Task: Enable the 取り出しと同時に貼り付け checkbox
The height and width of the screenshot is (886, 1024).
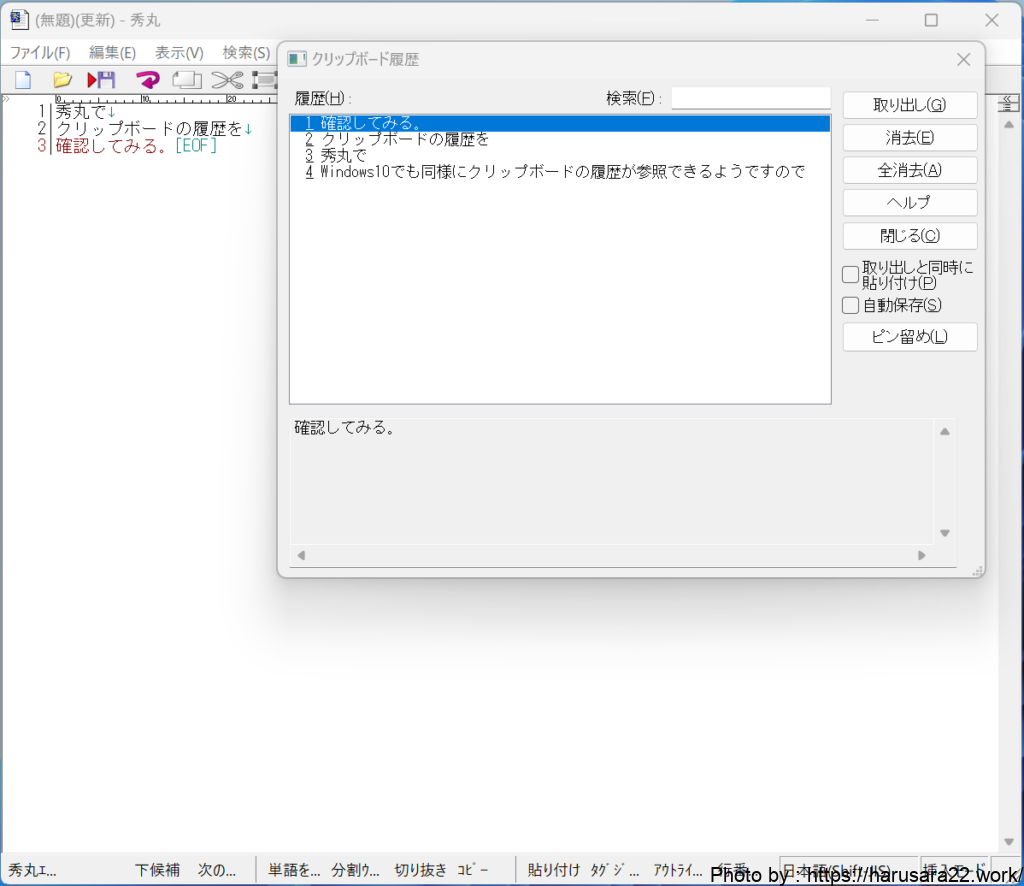Action: (x=851, y=274)
